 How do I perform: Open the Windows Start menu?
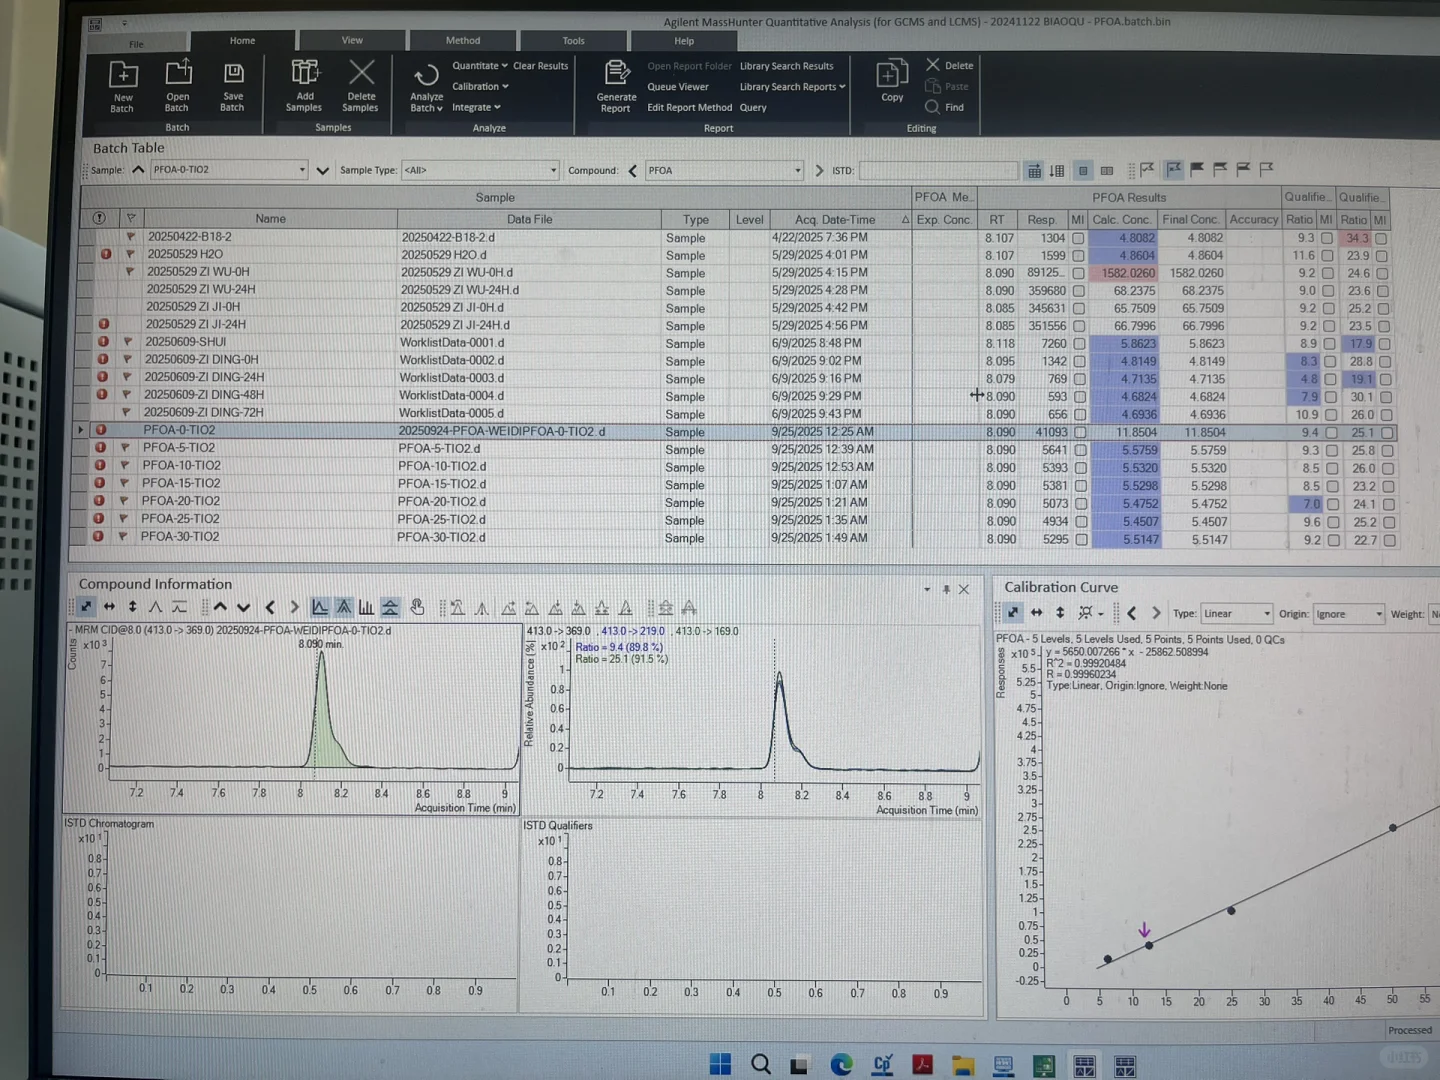(x=720, y=1064)
